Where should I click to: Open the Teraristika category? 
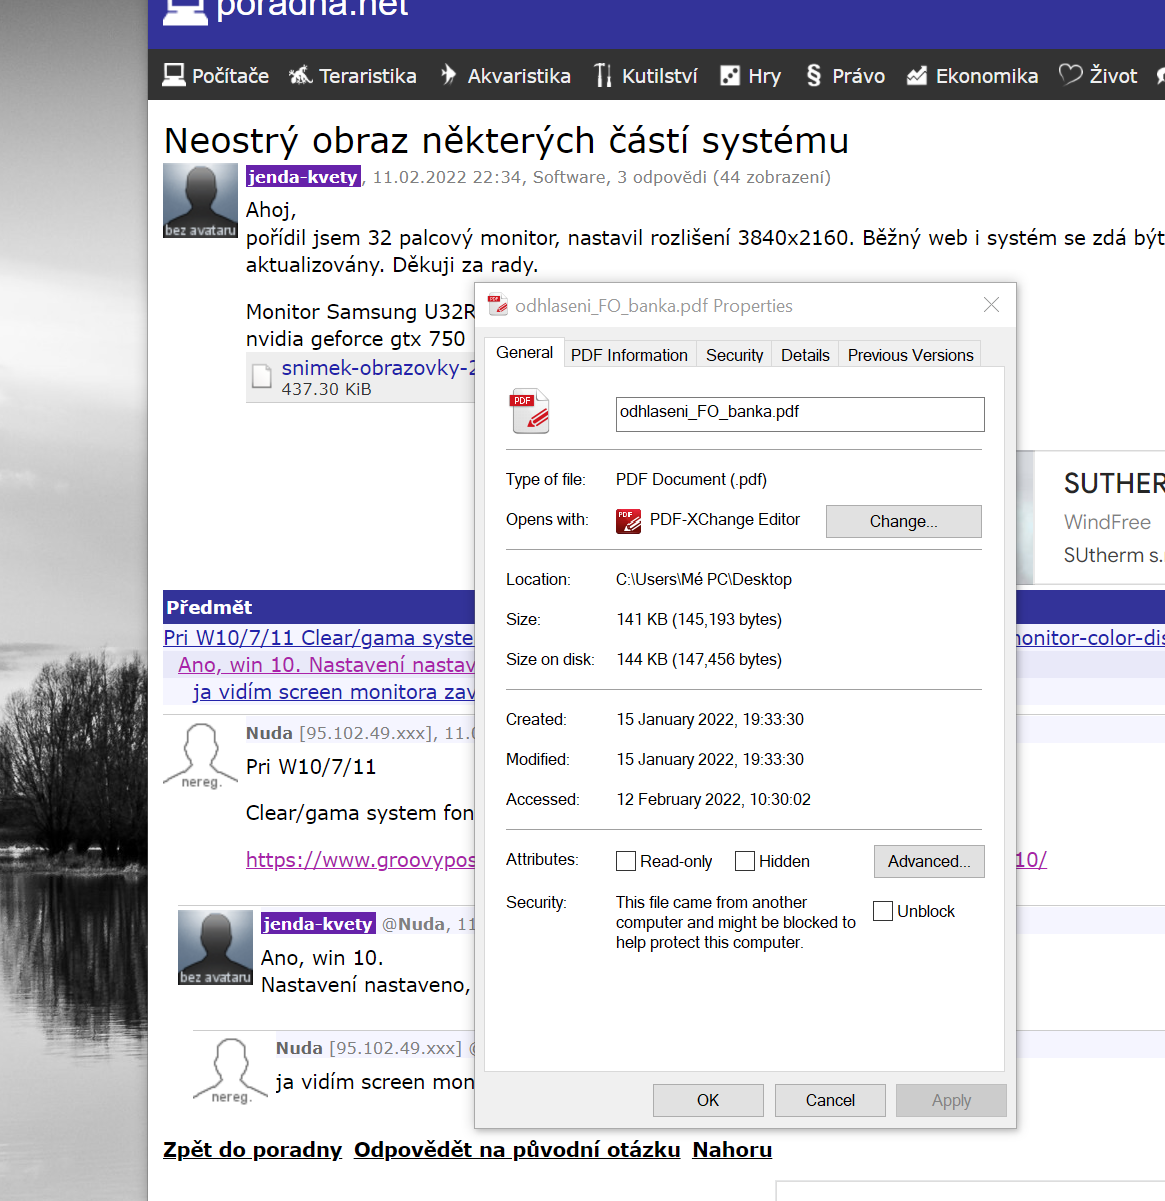352,76
